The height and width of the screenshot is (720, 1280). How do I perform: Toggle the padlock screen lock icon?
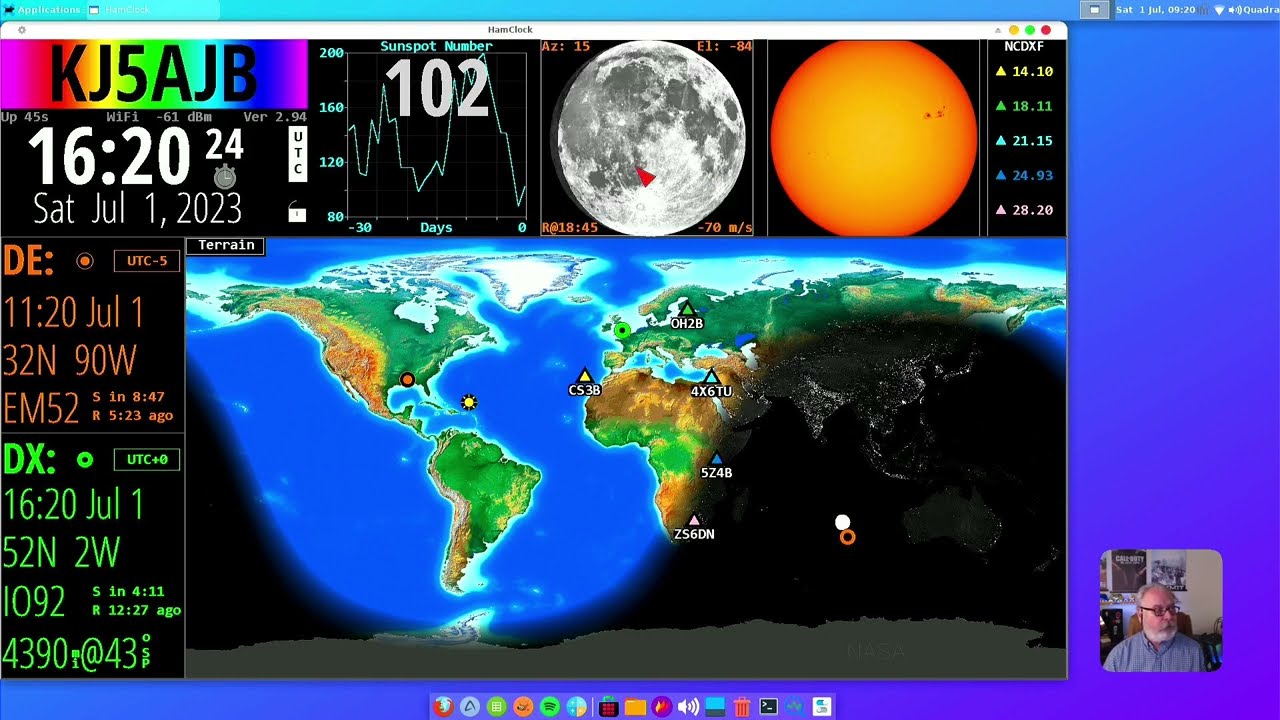(296, 212)
